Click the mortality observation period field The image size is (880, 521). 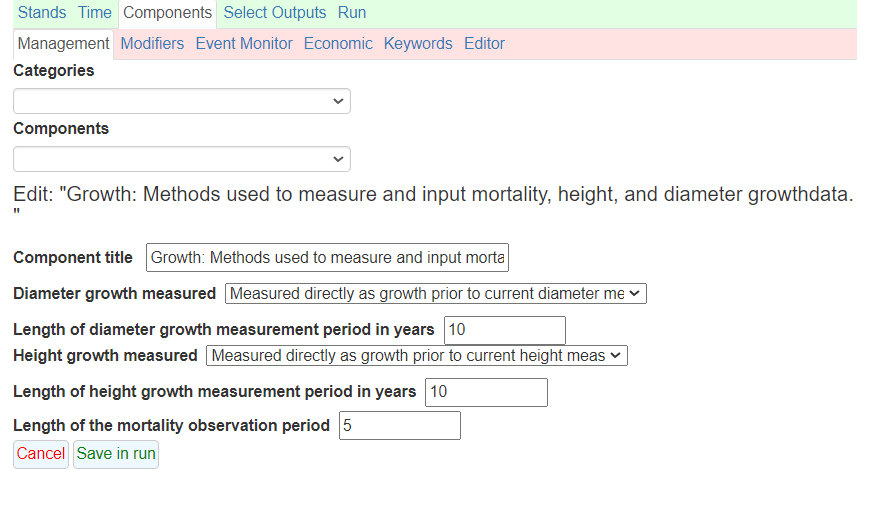pos(400,426)
